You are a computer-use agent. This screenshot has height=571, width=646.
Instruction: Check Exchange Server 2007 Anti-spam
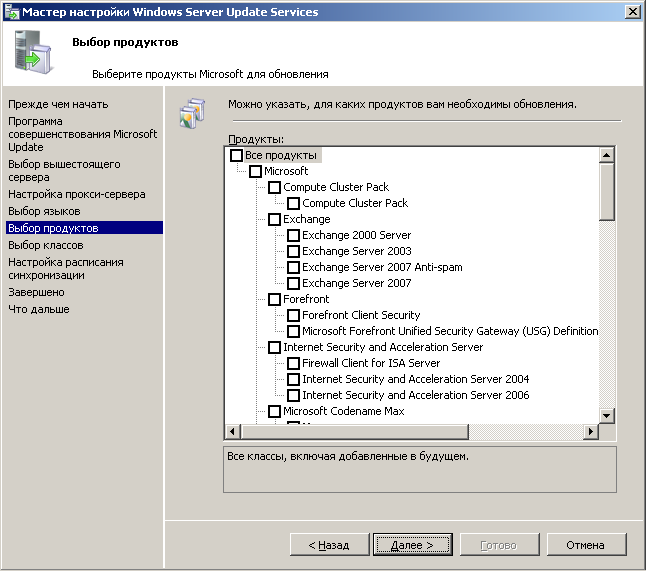click(x=293, y=267)
